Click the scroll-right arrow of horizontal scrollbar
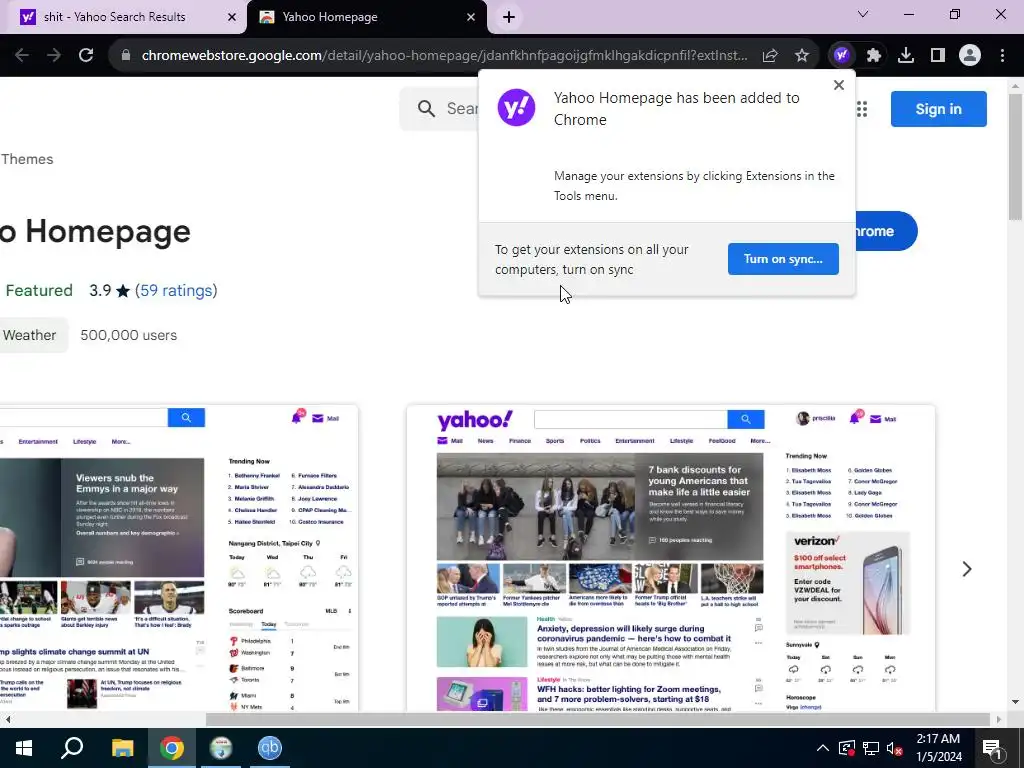This screenshot has width=1024, height=768. (x=999, y=720)
